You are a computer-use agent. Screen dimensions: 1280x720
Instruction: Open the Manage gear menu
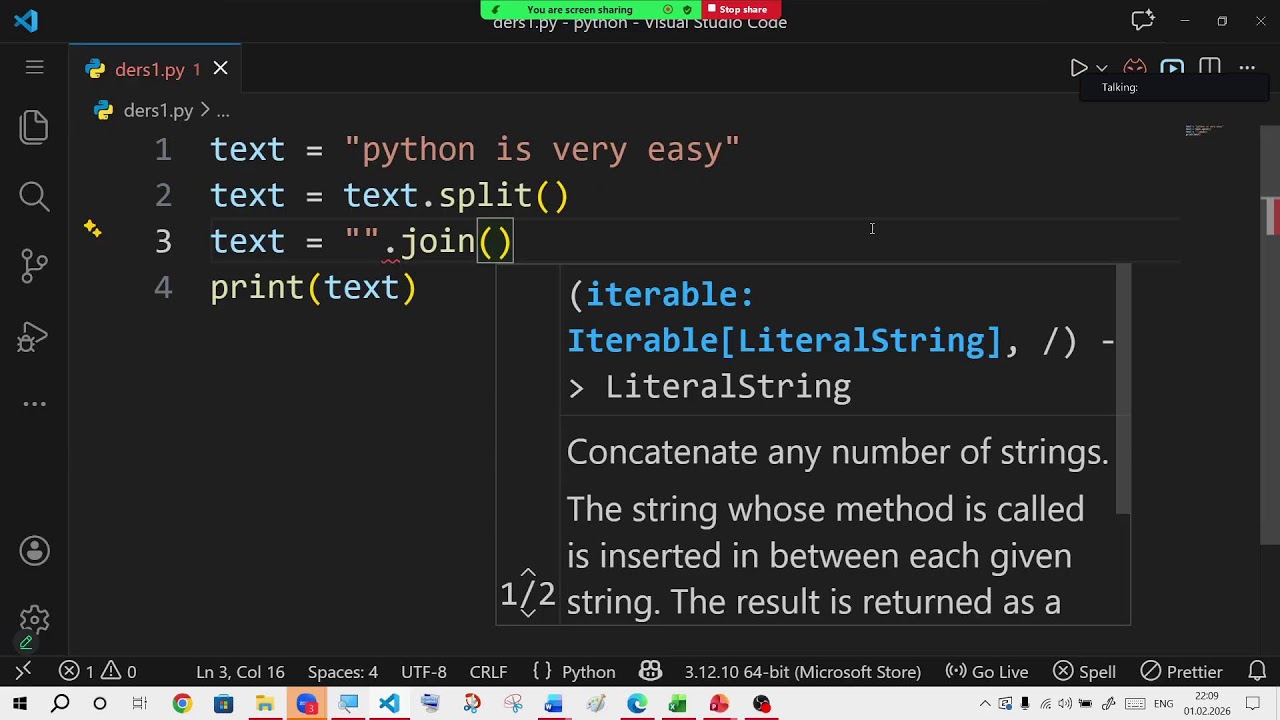(34, 621)
